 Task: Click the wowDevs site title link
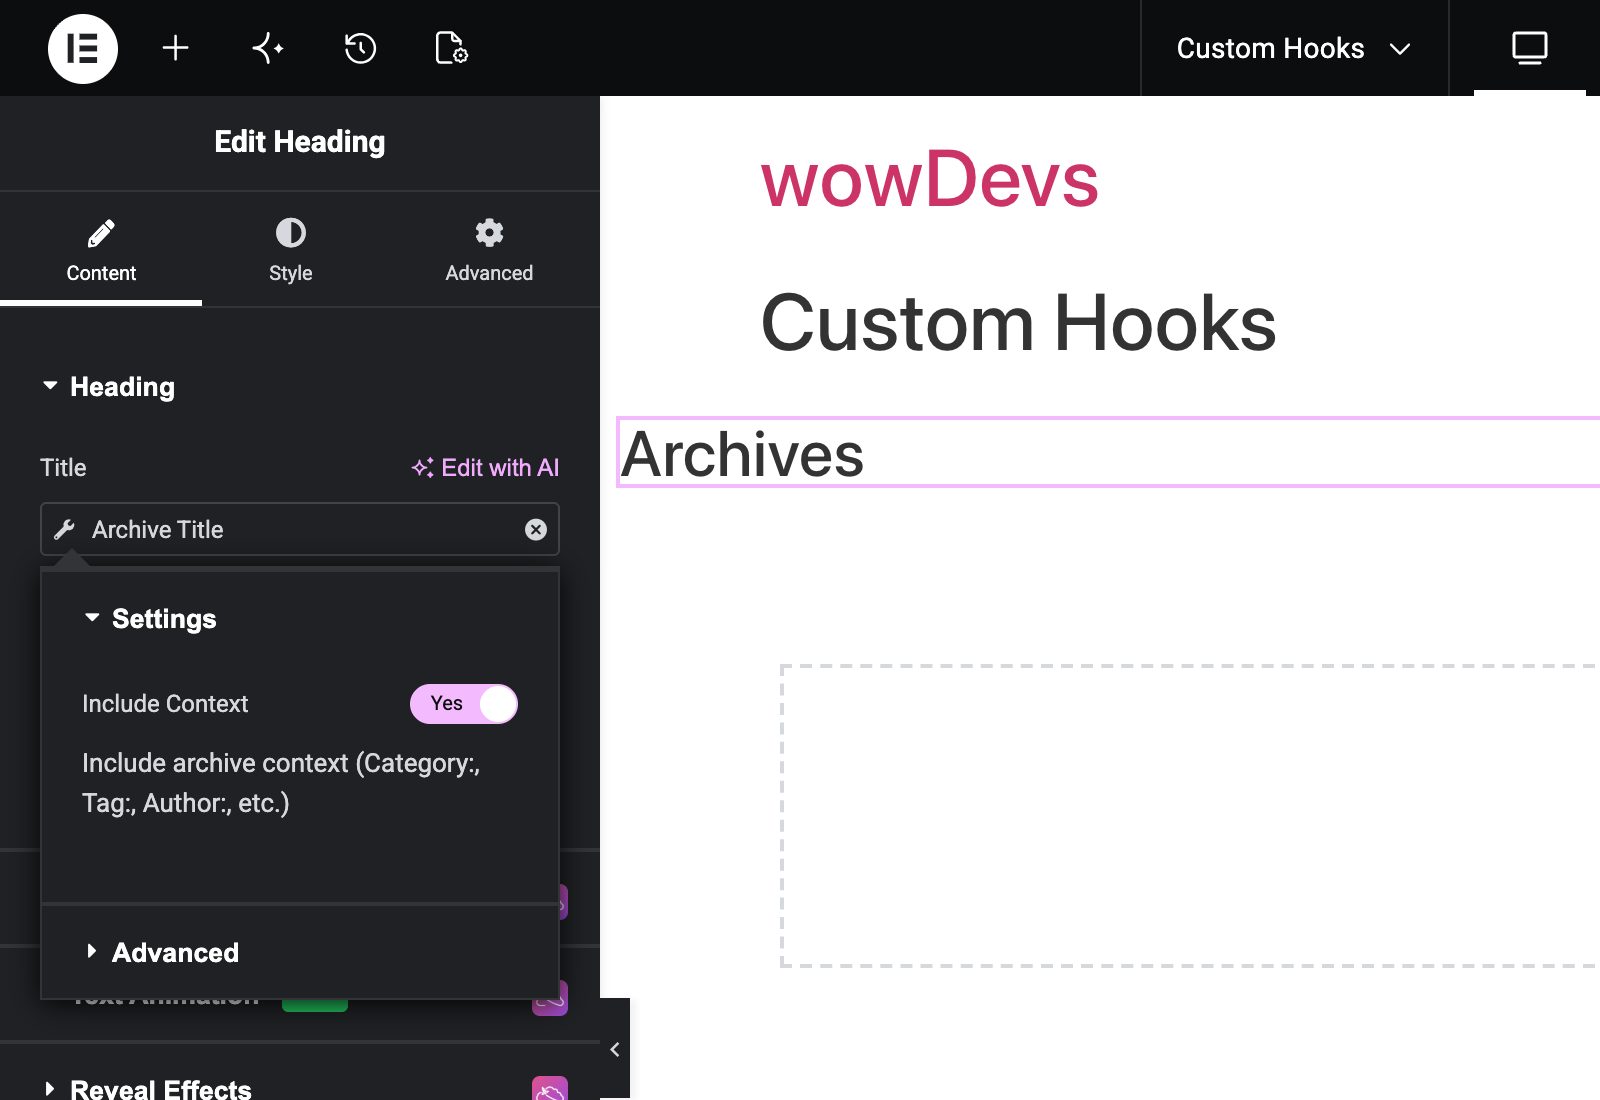929,180
